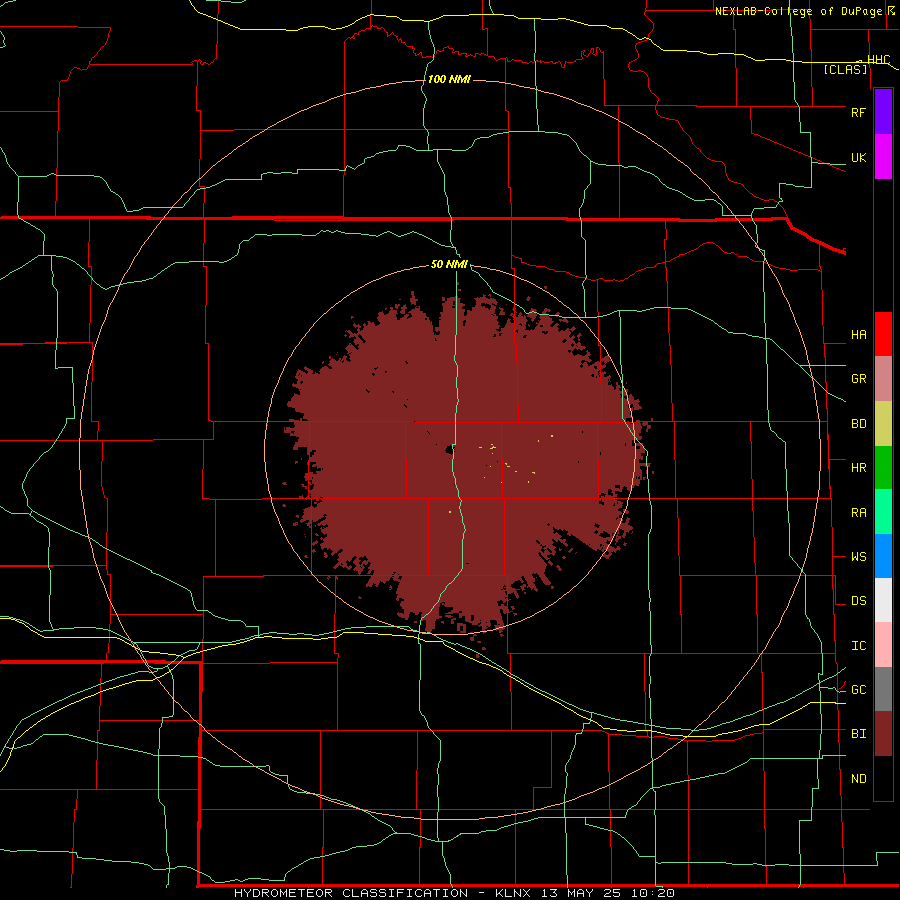Click the BI dark red legend swatch
This screenshot has height=900, width=900.
pyautogui.click(x=883, y=734)
